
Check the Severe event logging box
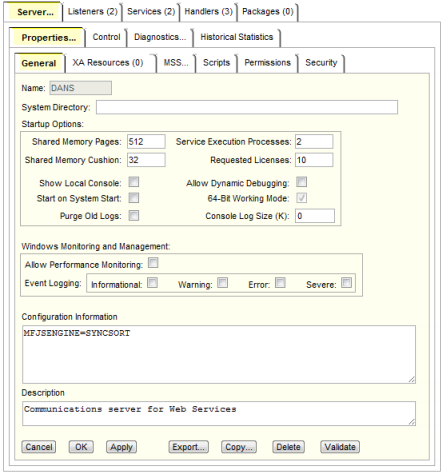tap(347, 283)
